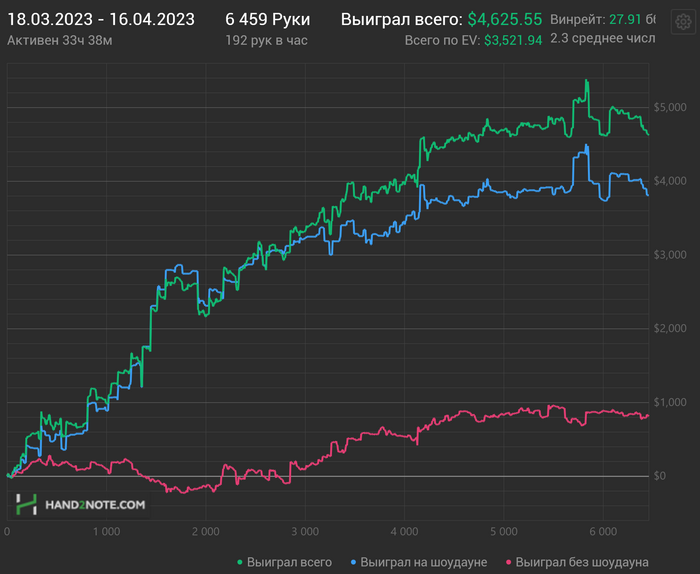Image resolution: width=700 pixels, height=574 pixels.
Task: Click the $2,000 y-axis label
Action: (670, 329)
